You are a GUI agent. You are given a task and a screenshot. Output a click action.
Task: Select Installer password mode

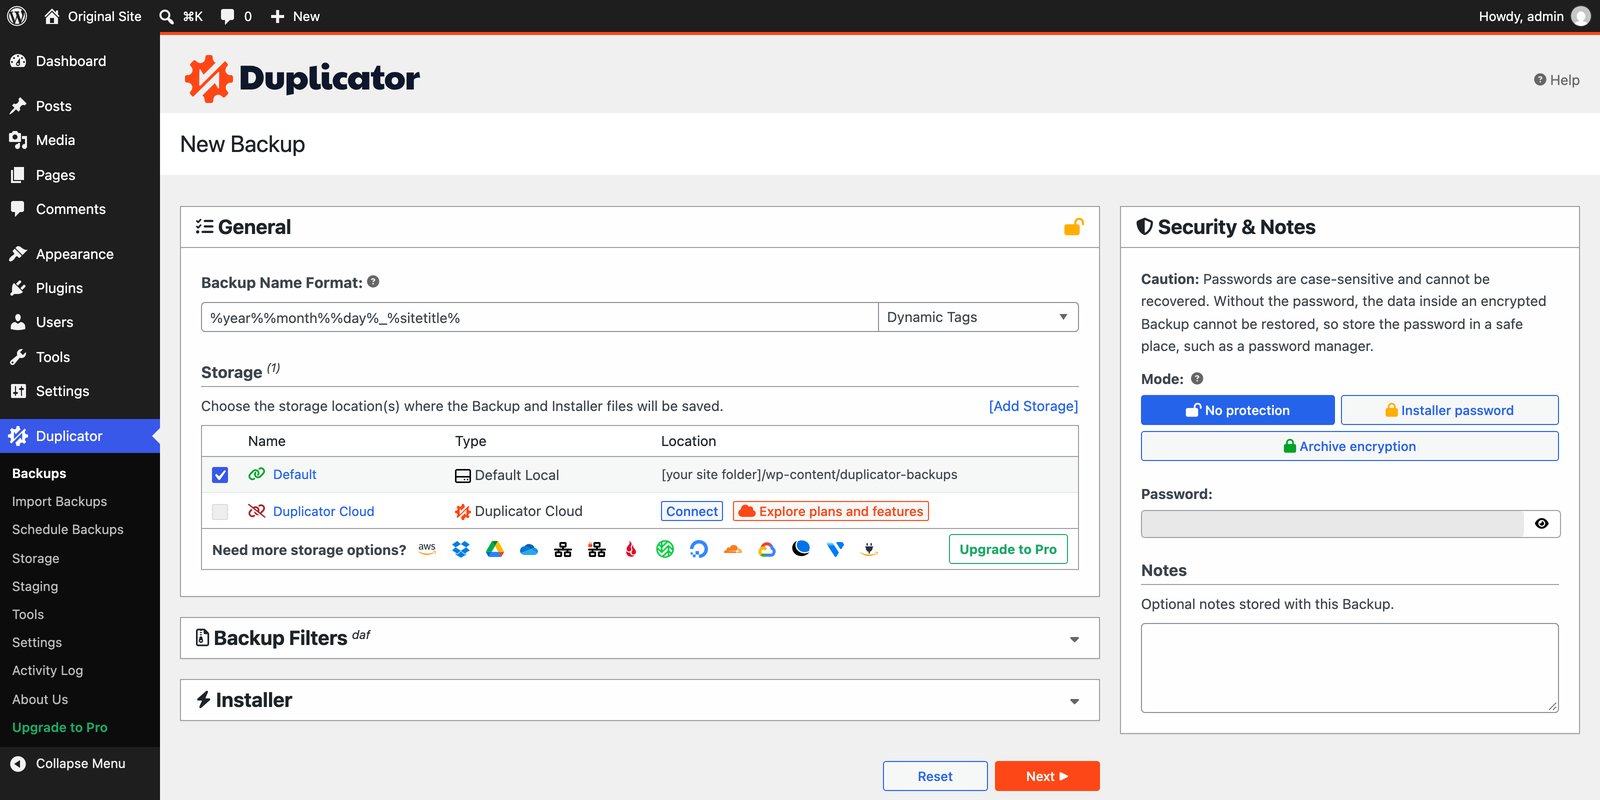[1450, 410]
